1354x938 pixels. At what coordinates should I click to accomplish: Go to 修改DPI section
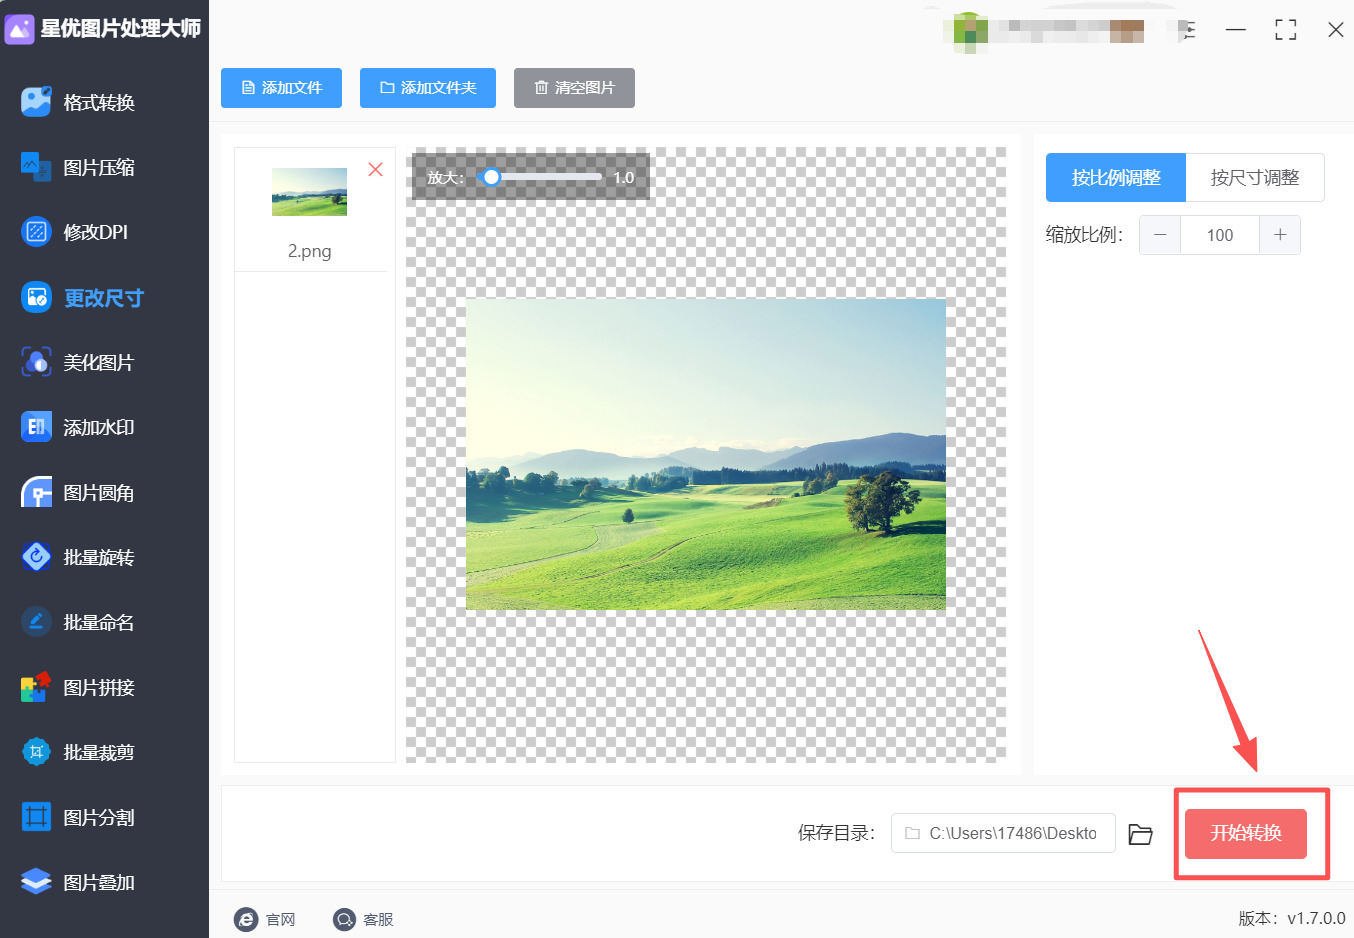96,232
